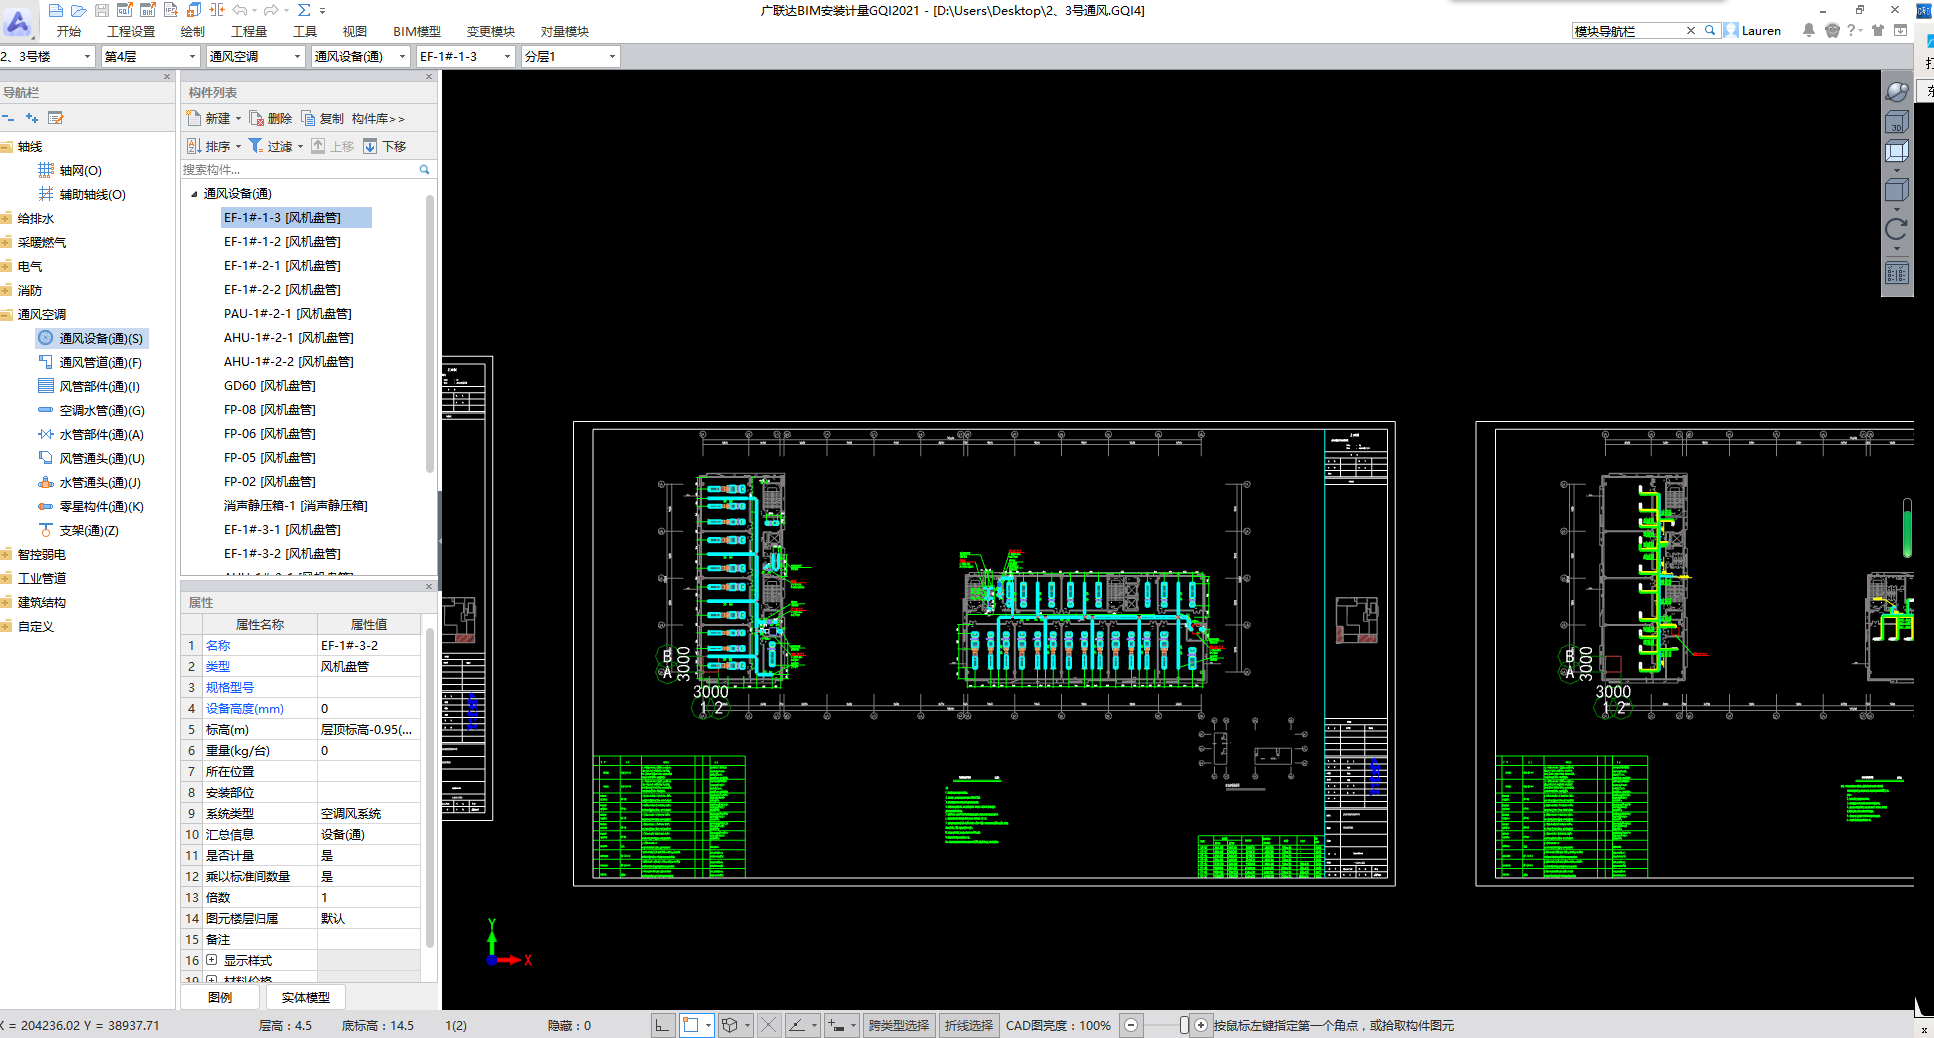Click the skin t-shirt icon
The width and height of the screenshot is (1934, 1038).
click(1878, 31)
